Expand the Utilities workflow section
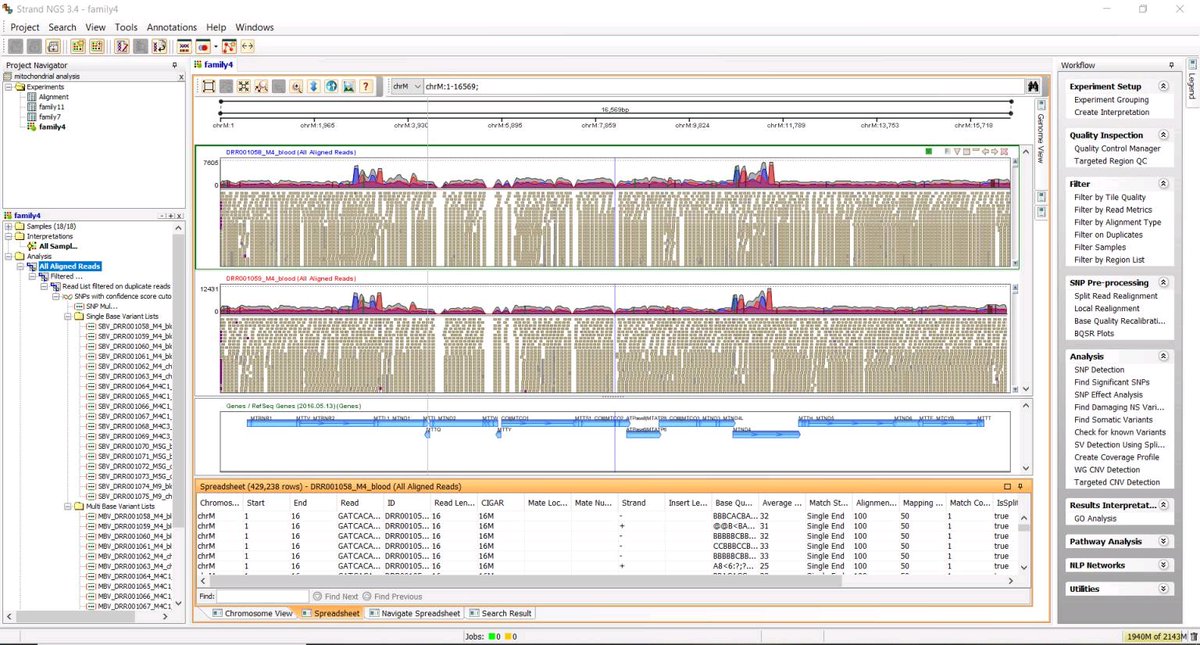This screenshot has height=645, width=1200. (x=1164, y=589)
